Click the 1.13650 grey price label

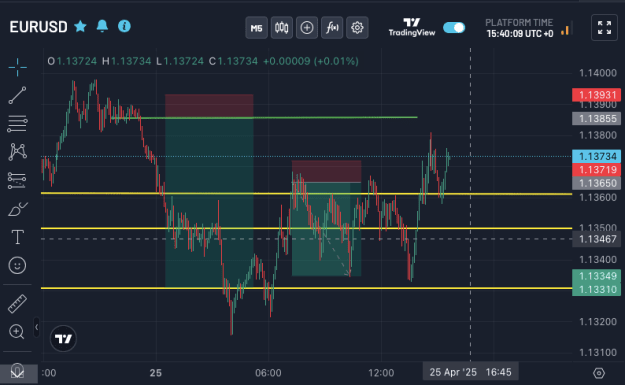596,183
